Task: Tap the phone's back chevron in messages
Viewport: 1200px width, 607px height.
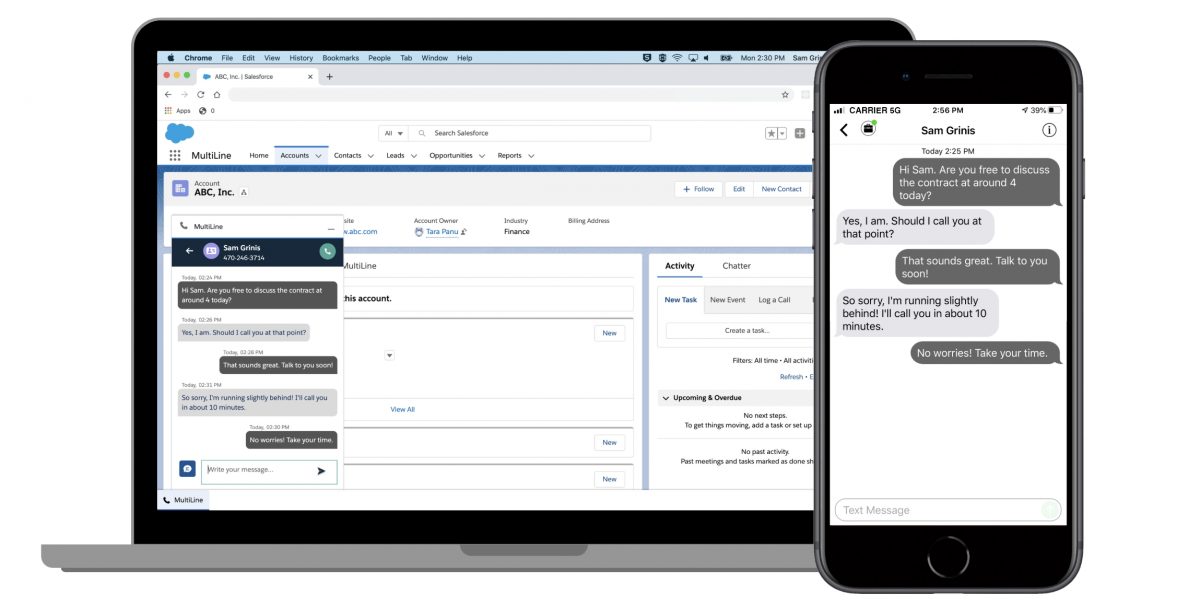Action: [844, 130]
